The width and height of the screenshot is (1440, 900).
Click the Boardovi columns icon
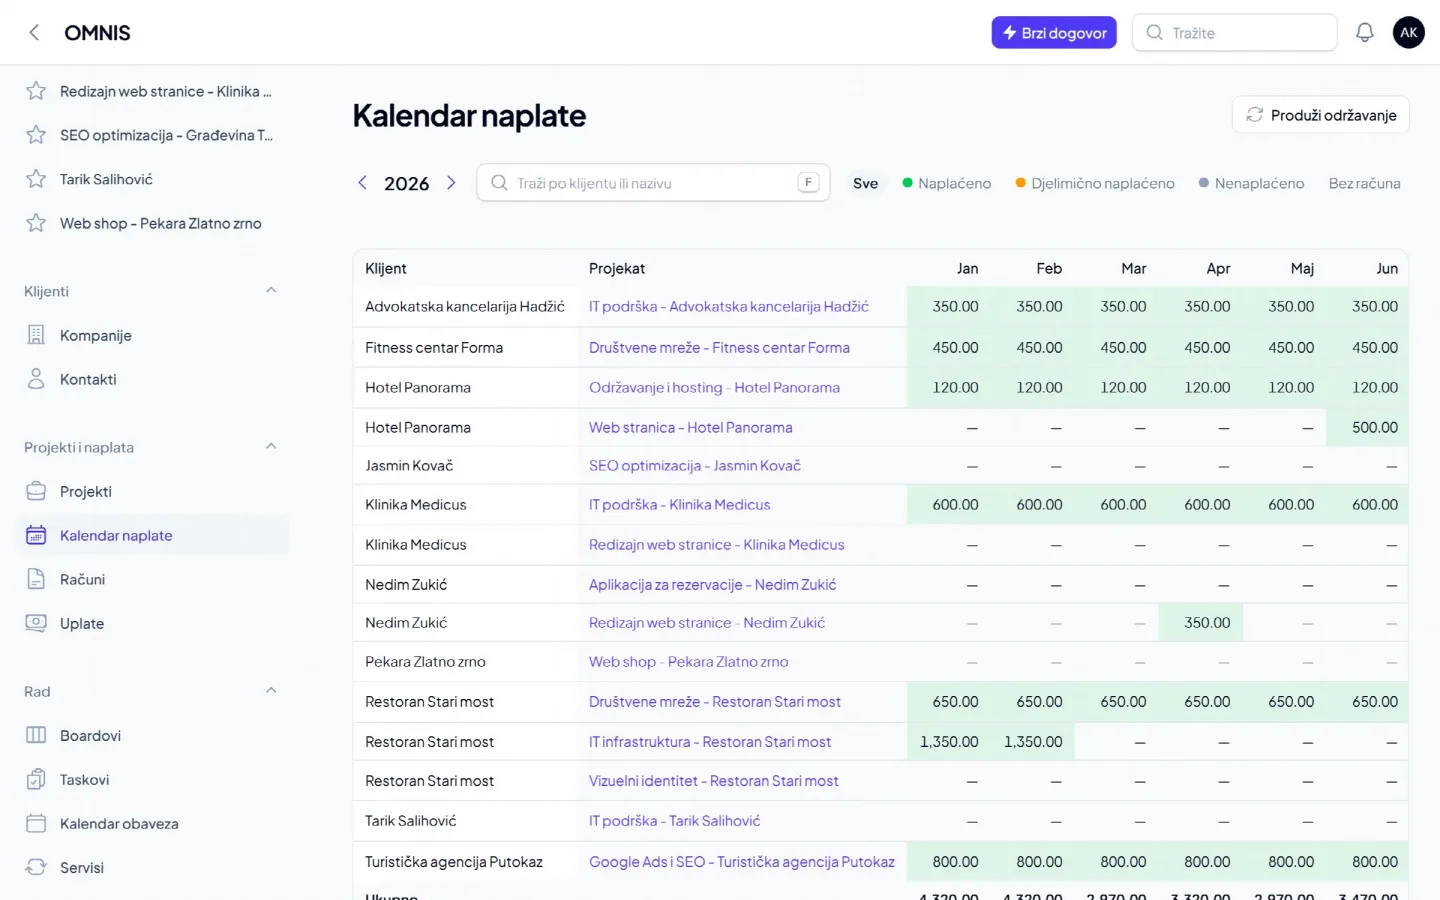pos(36,735)
